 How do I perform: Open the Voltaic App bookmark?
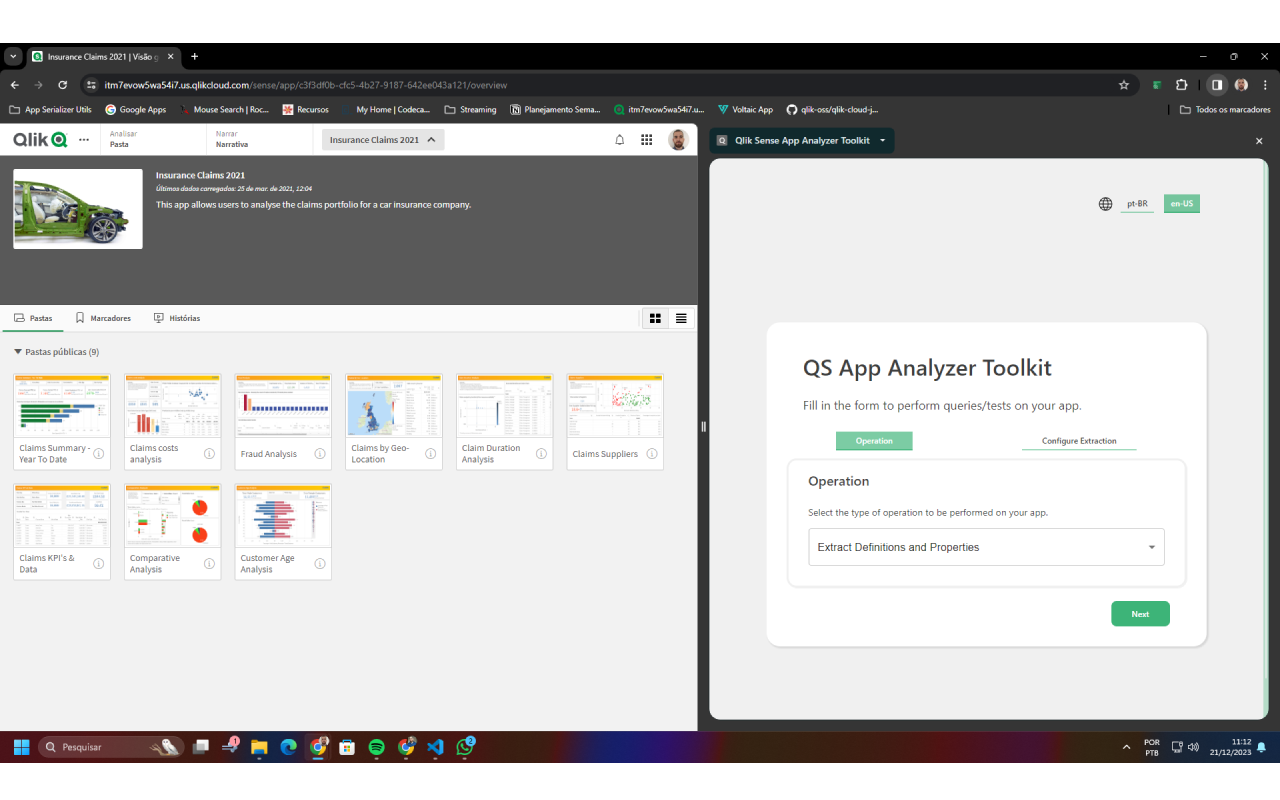(745, 110)
